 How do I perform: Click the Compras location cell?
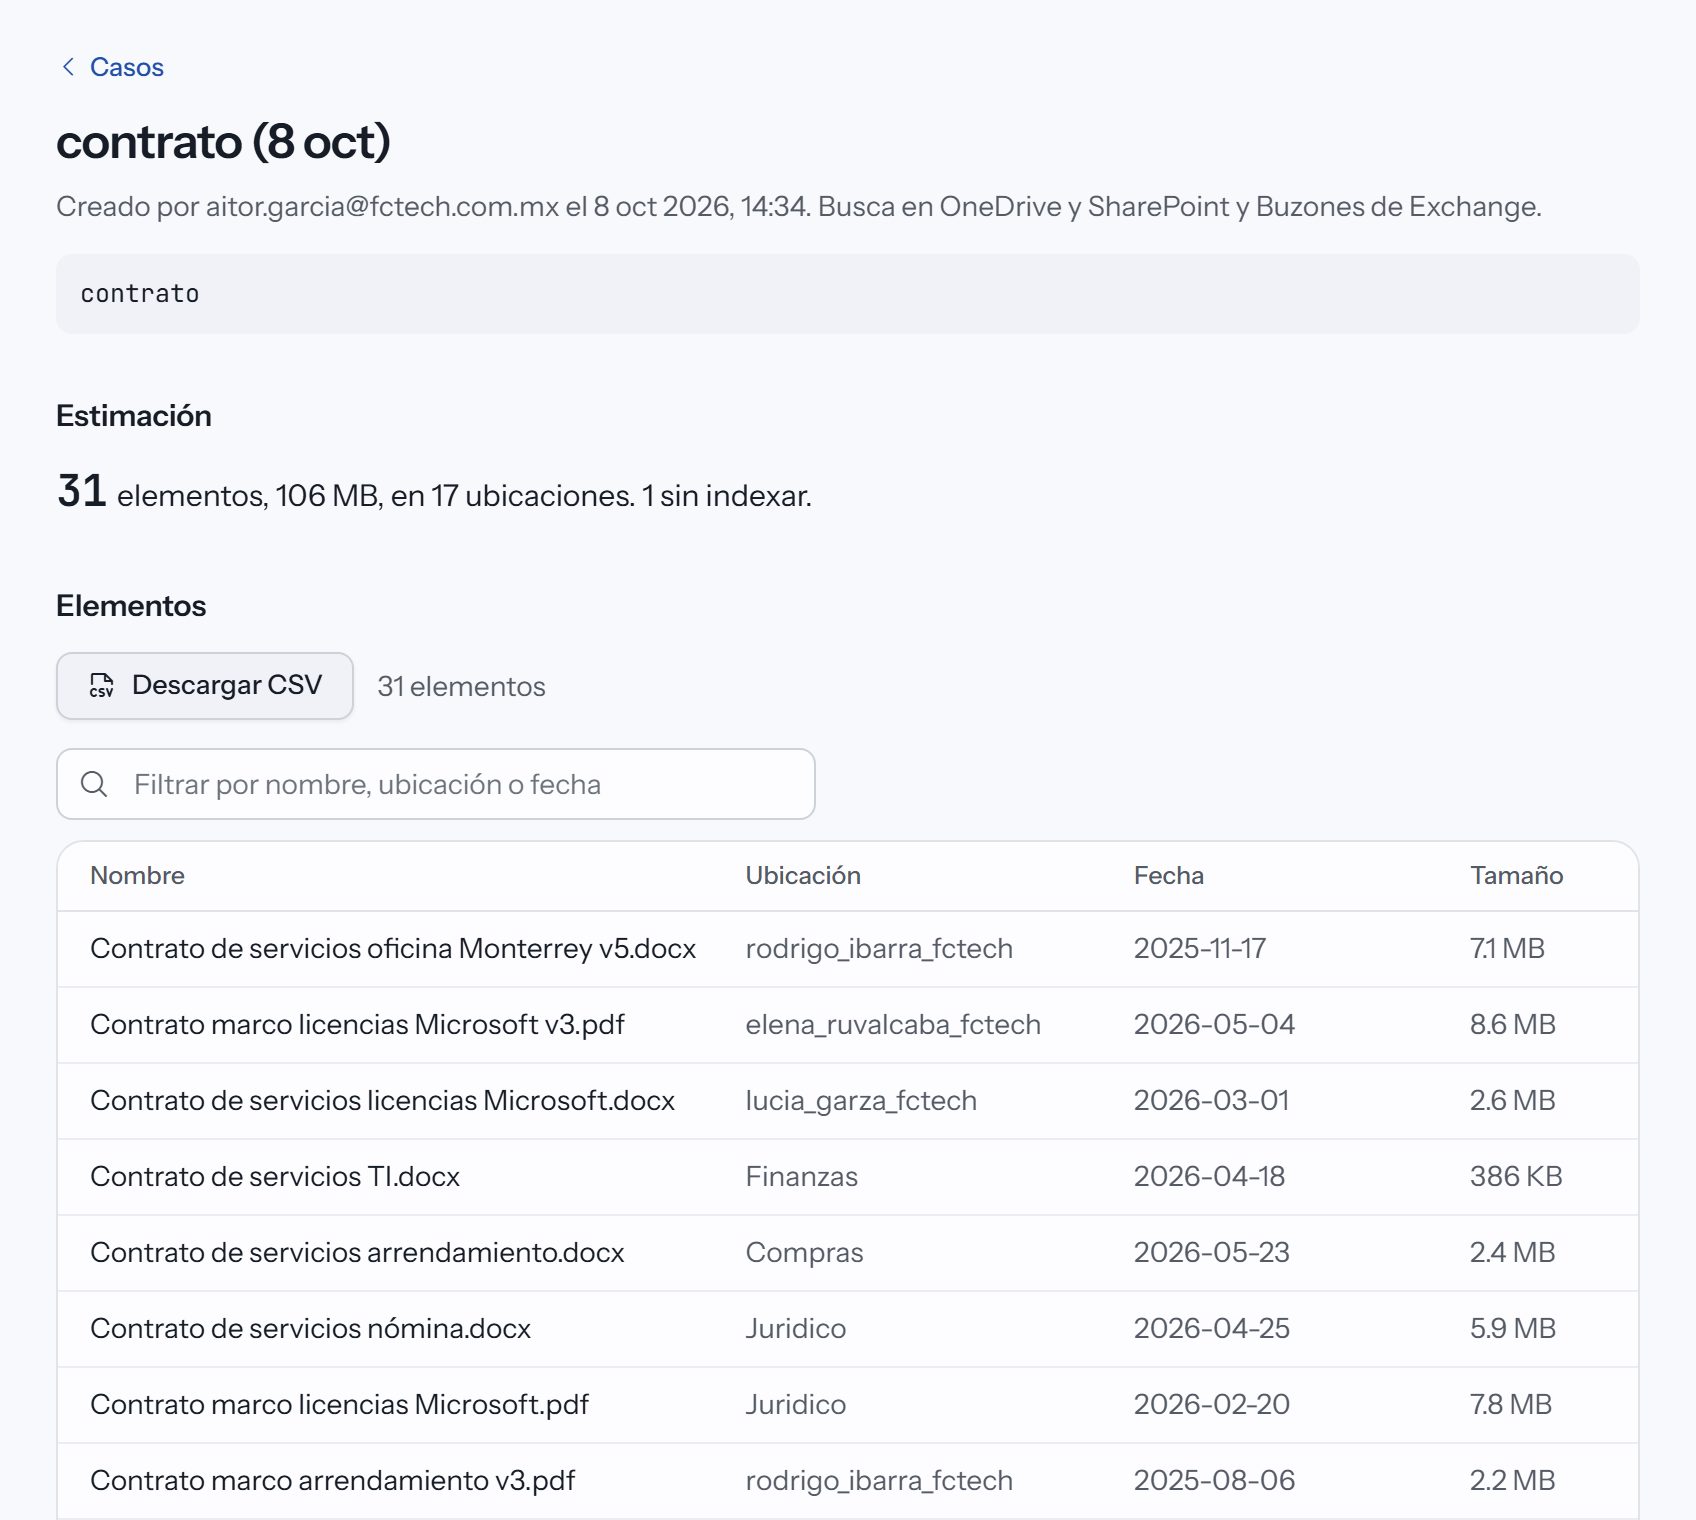[x=804, y=1252]
